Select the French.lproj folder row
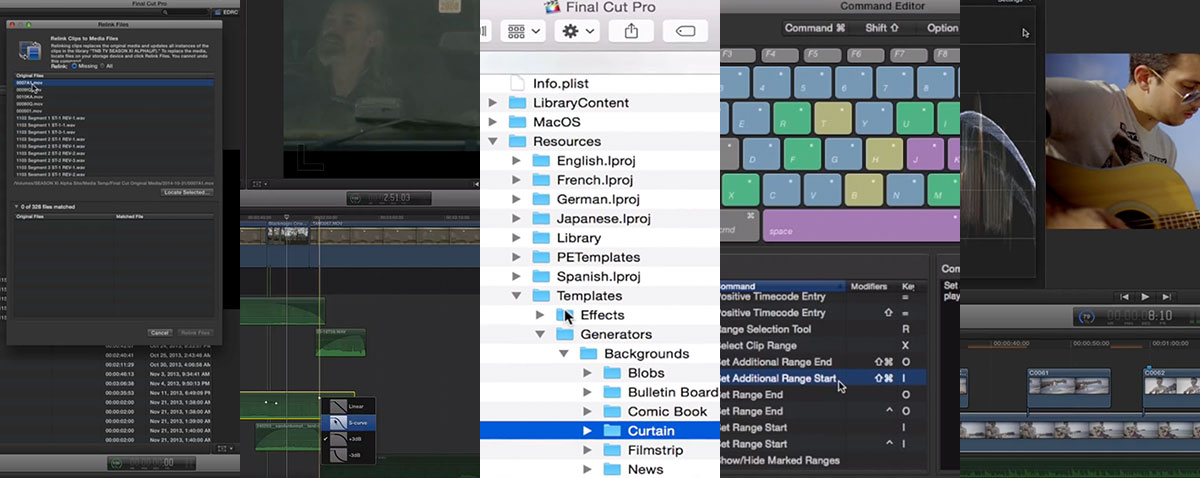The height and width of the screenshot is (478, 1200). (600, 180)
